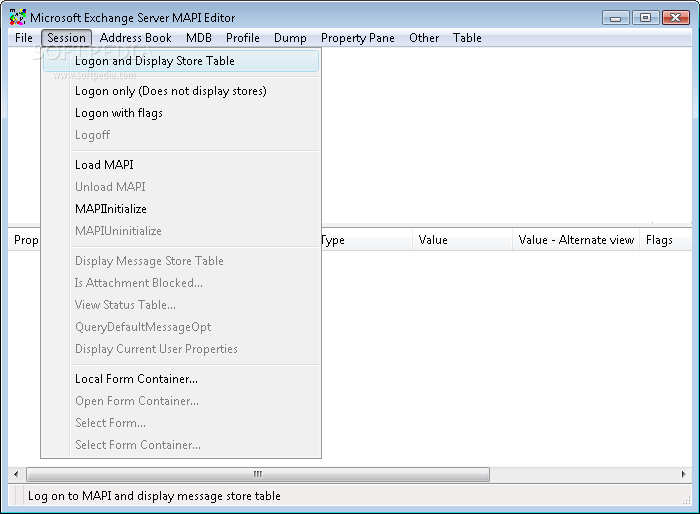
Task: Sort by the Type column header
Action: pos(367,240)
